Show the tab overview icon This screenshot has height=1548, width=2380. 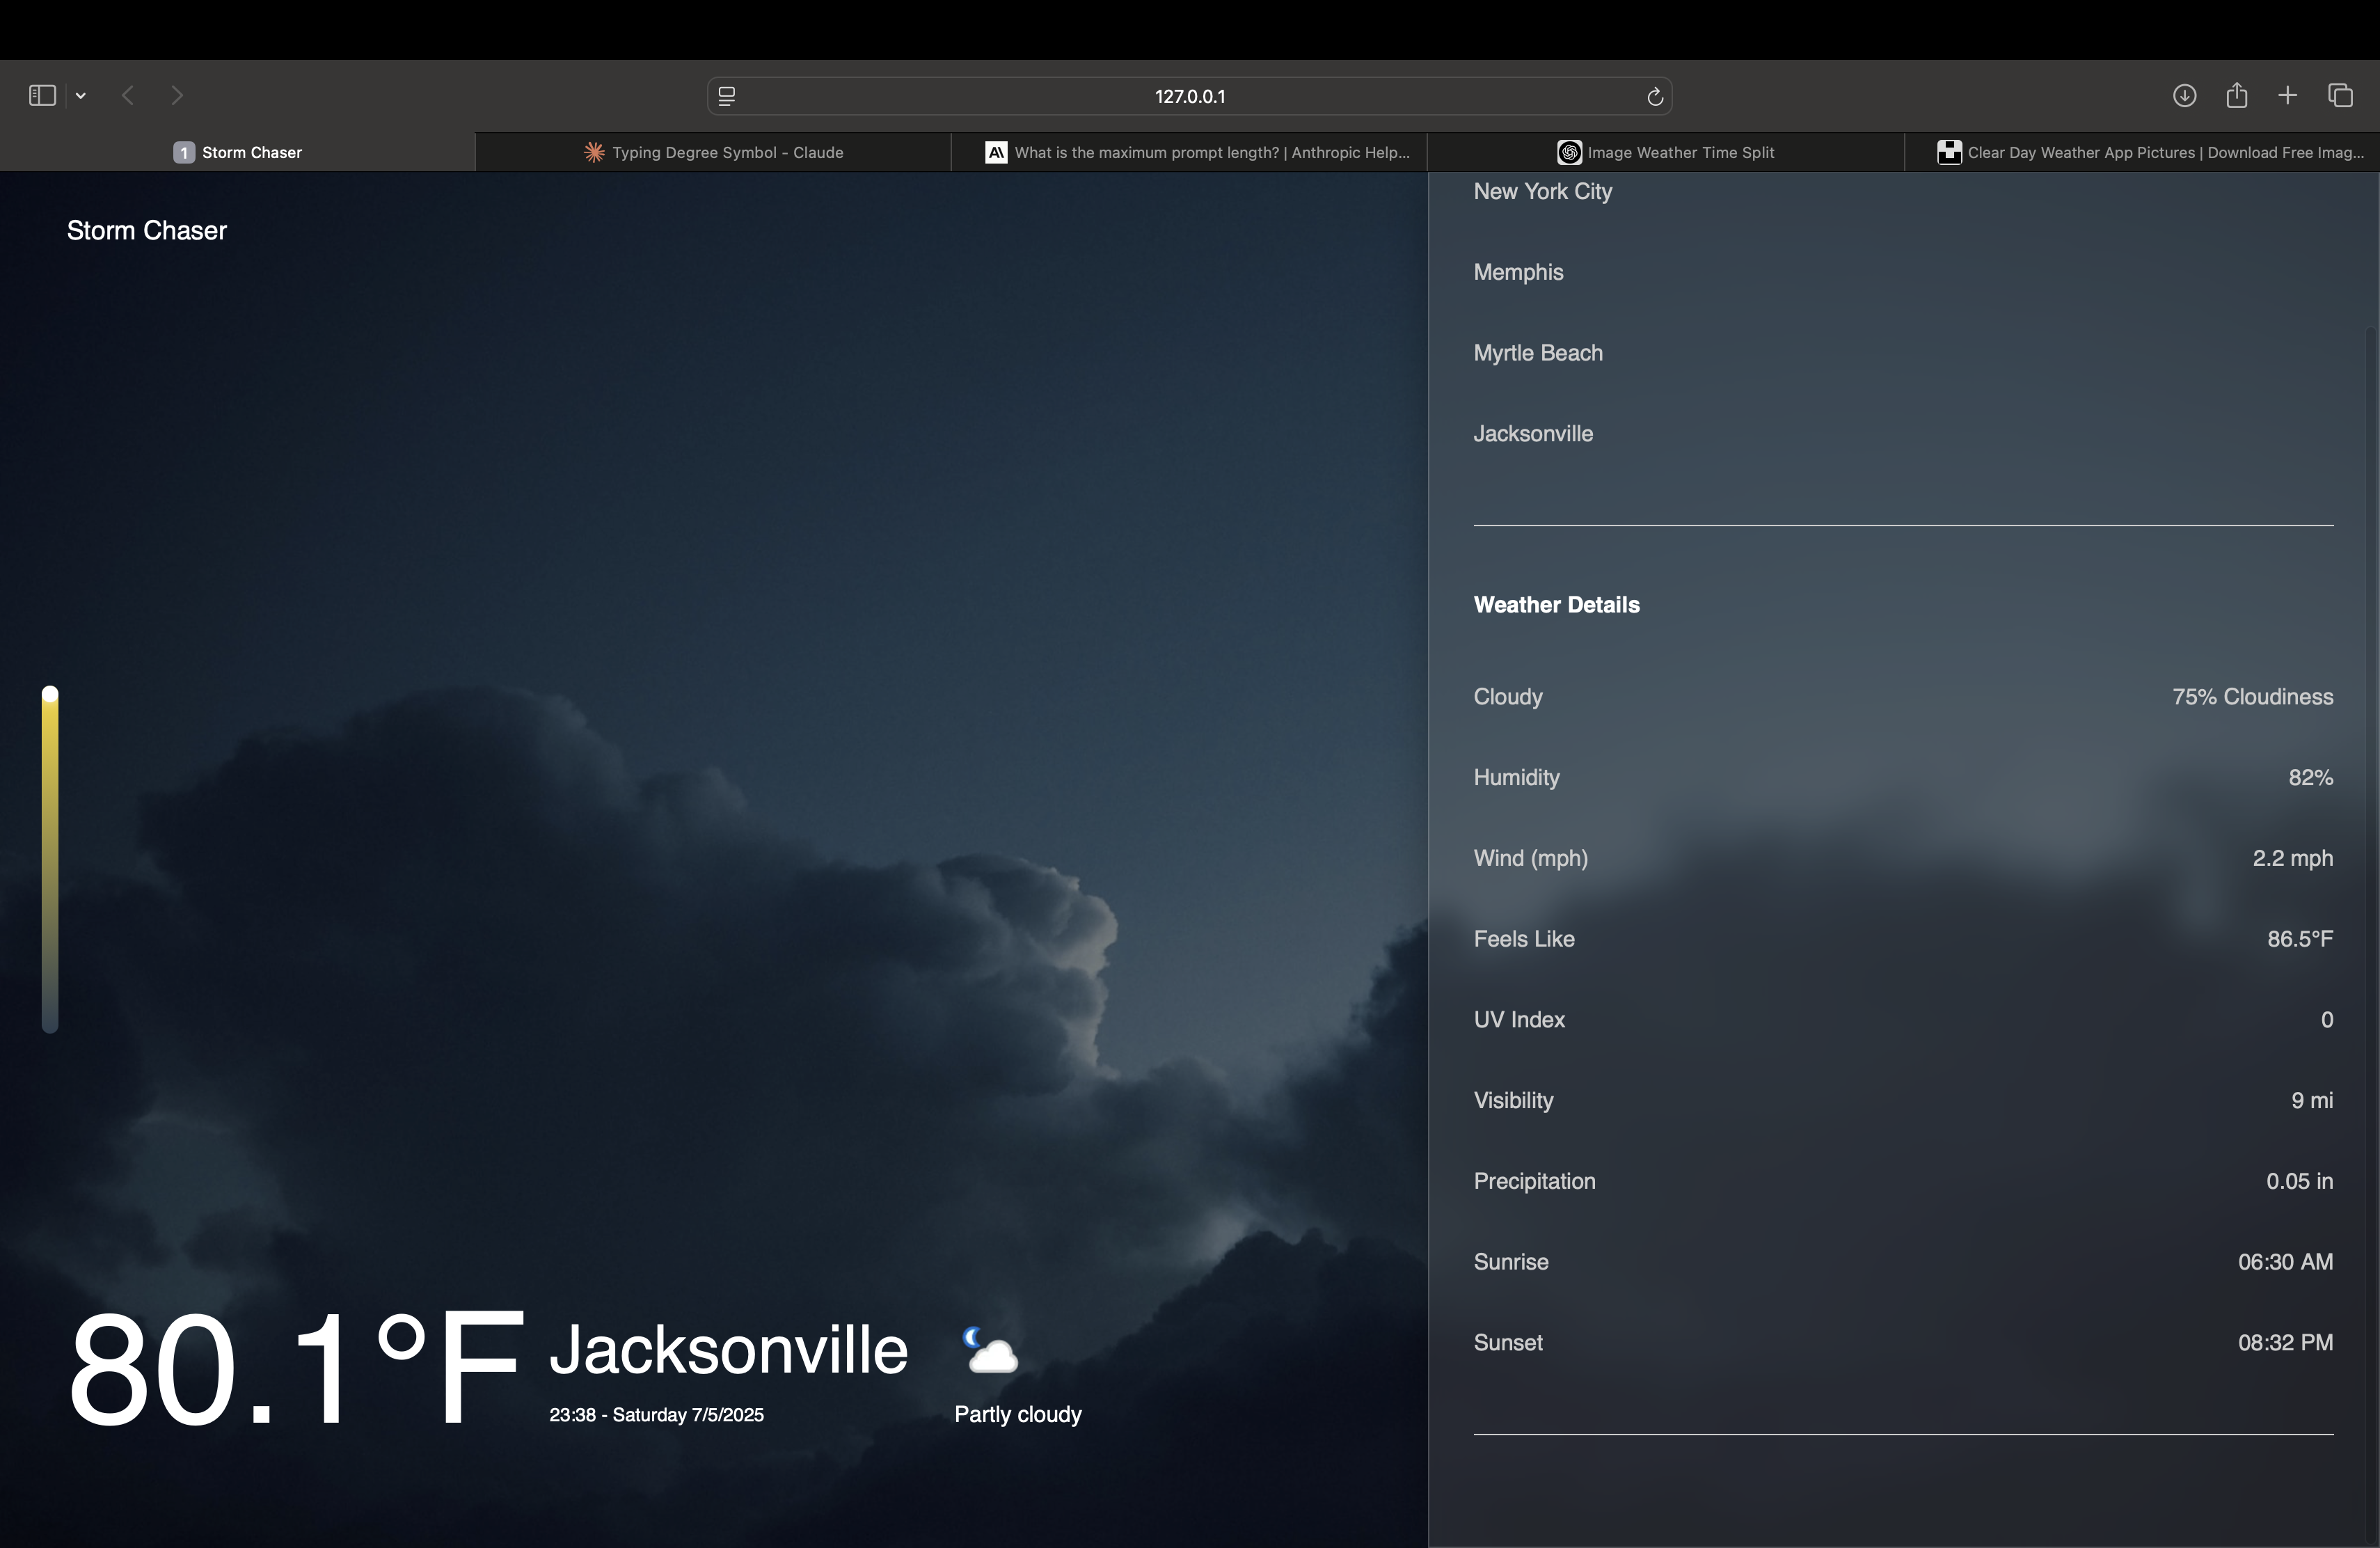(2340, 95)
